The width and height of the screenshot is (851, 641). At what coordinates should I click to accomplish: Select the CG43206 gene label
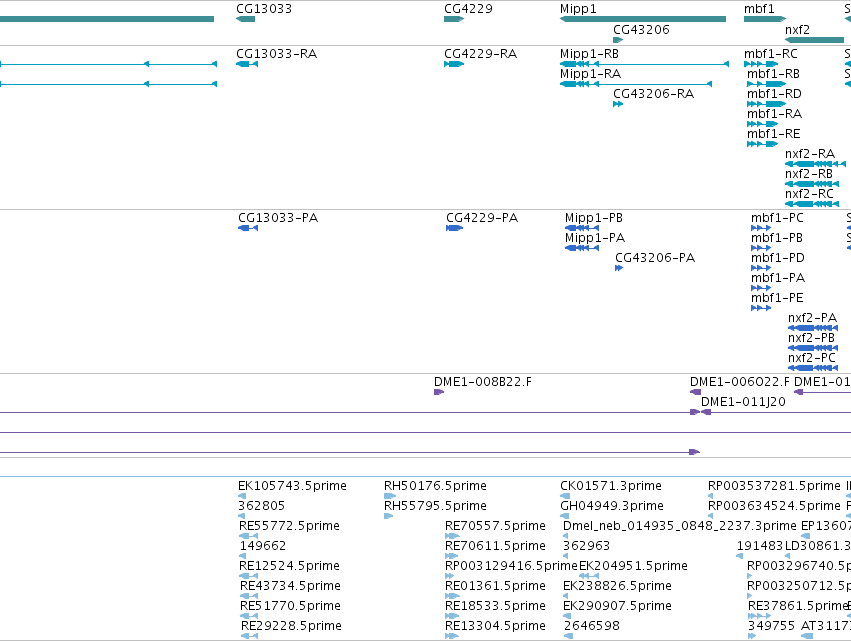pyautogui.click(x=641, y=29)
